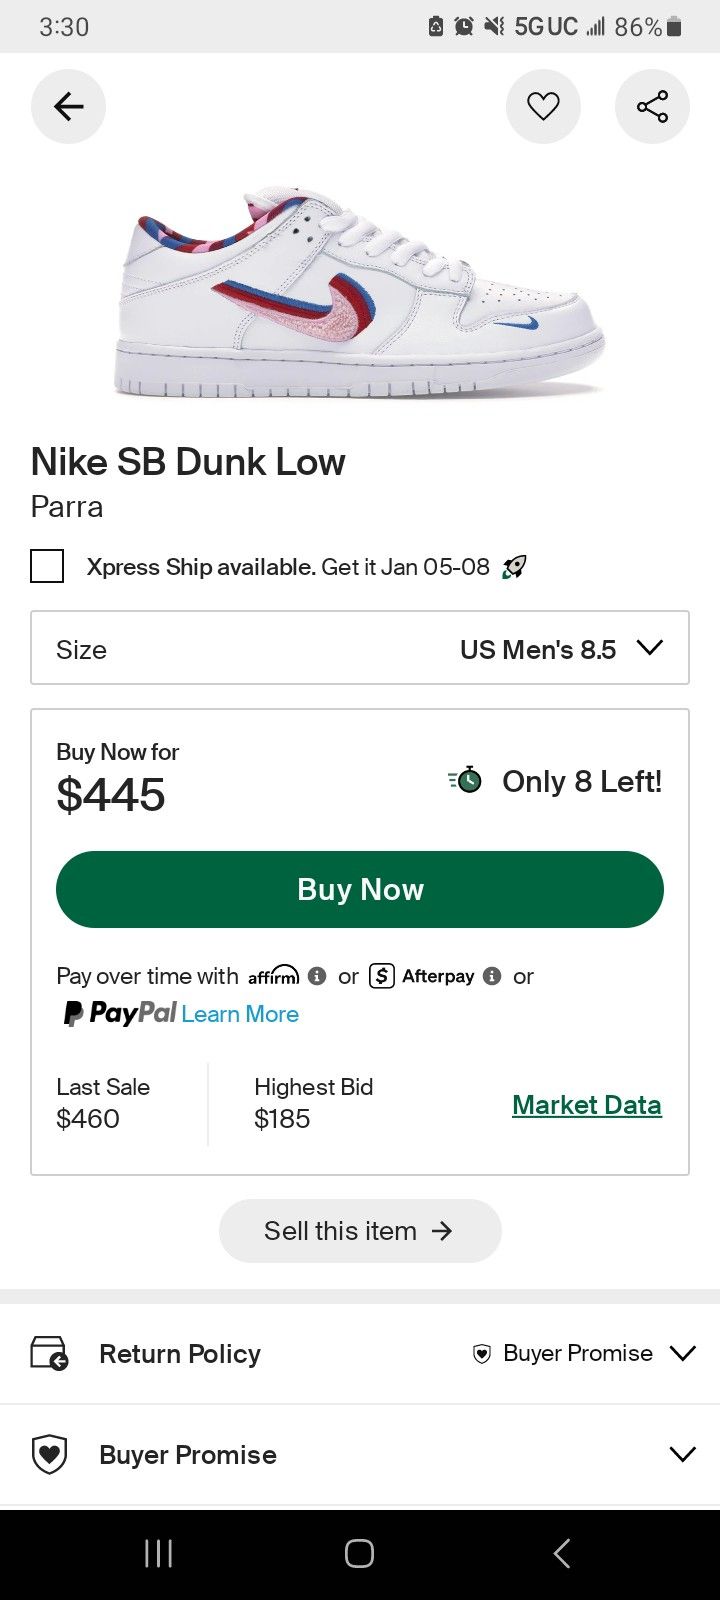The width and height of the screenshot is (720, 1600).
Task: Open the Market Data link
Action: [x=586, y=1105]
